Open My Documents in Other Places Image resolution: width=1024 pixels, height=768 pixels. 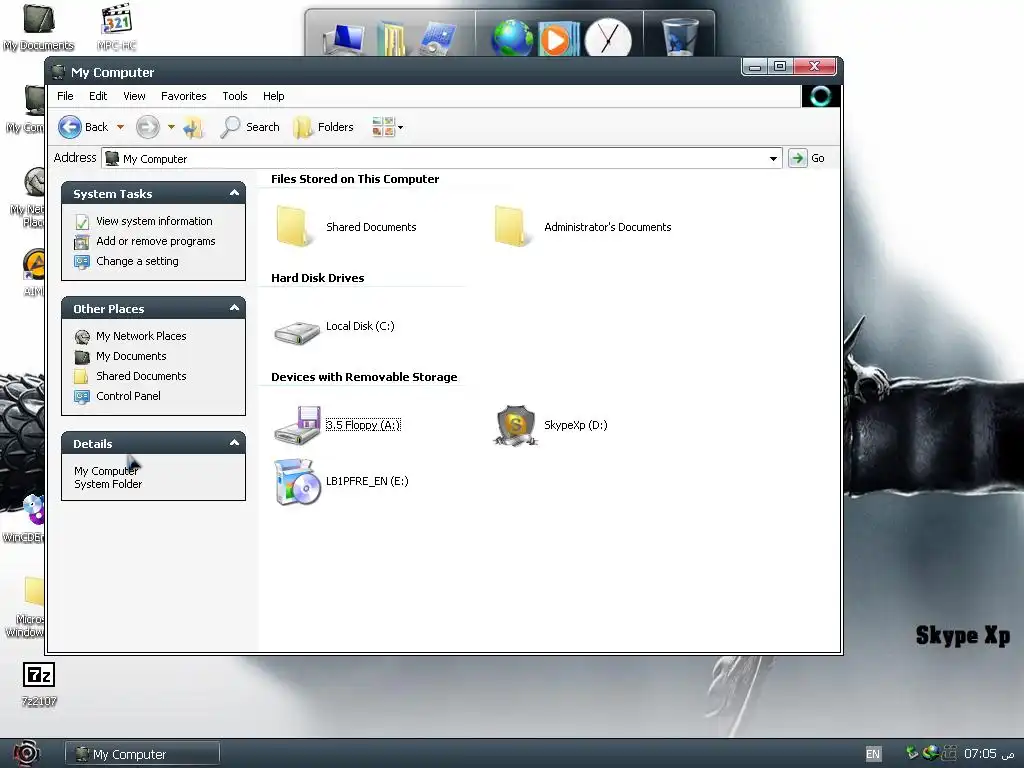point(131,356)
